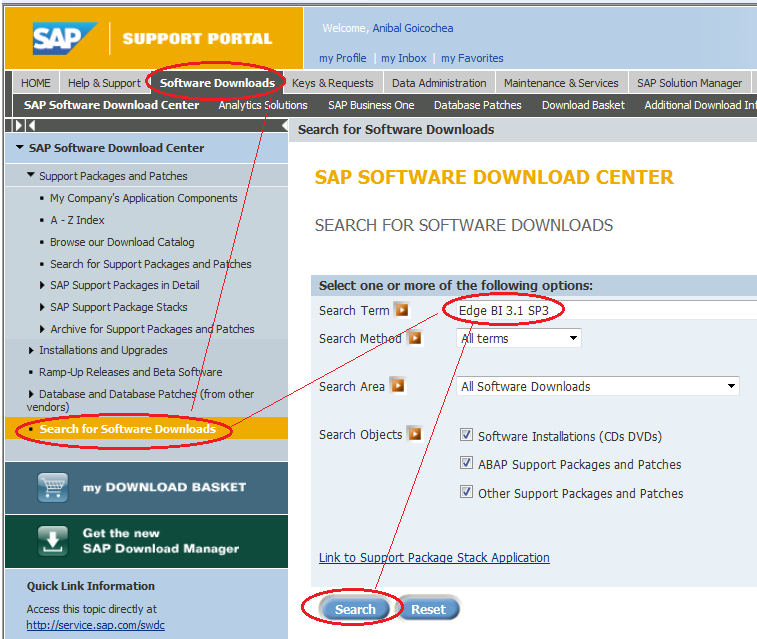Click help icon beside Search Objects
Image resolution: width=757 pixels, height=639 pixels.
click(414, 434)
